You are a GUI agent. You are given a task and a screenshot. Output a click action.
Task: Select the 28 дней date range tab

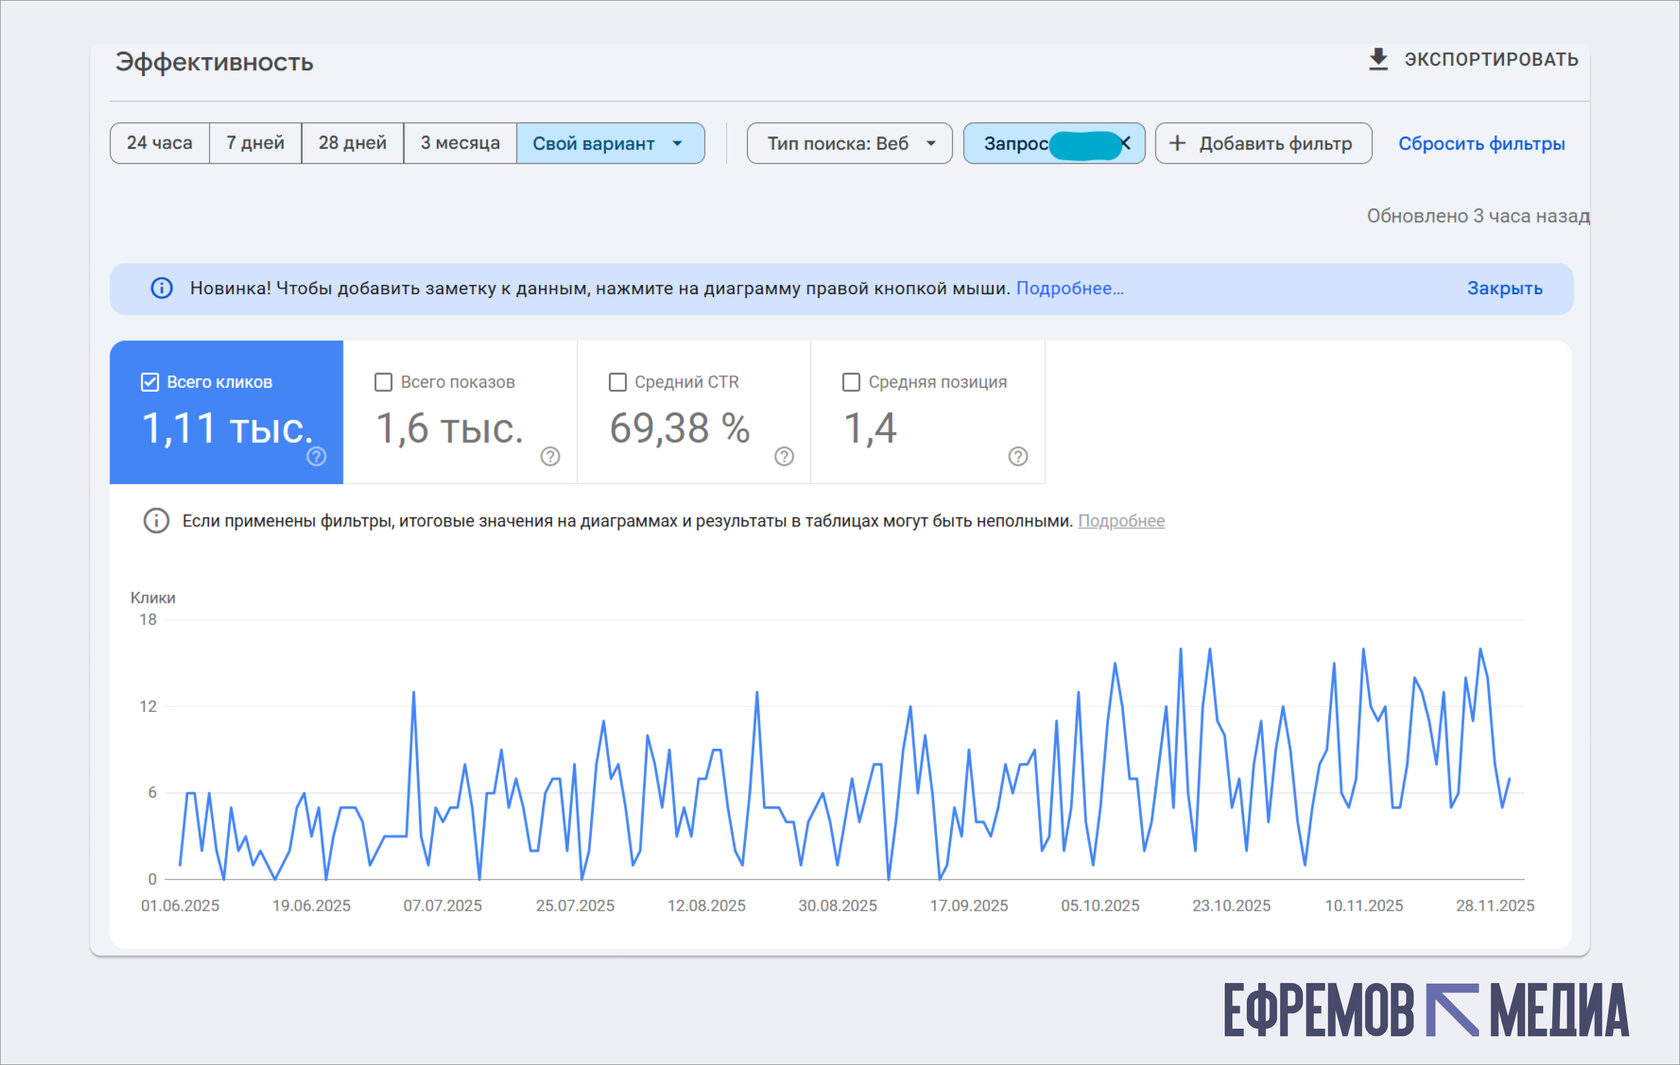[x=352, y=143]
